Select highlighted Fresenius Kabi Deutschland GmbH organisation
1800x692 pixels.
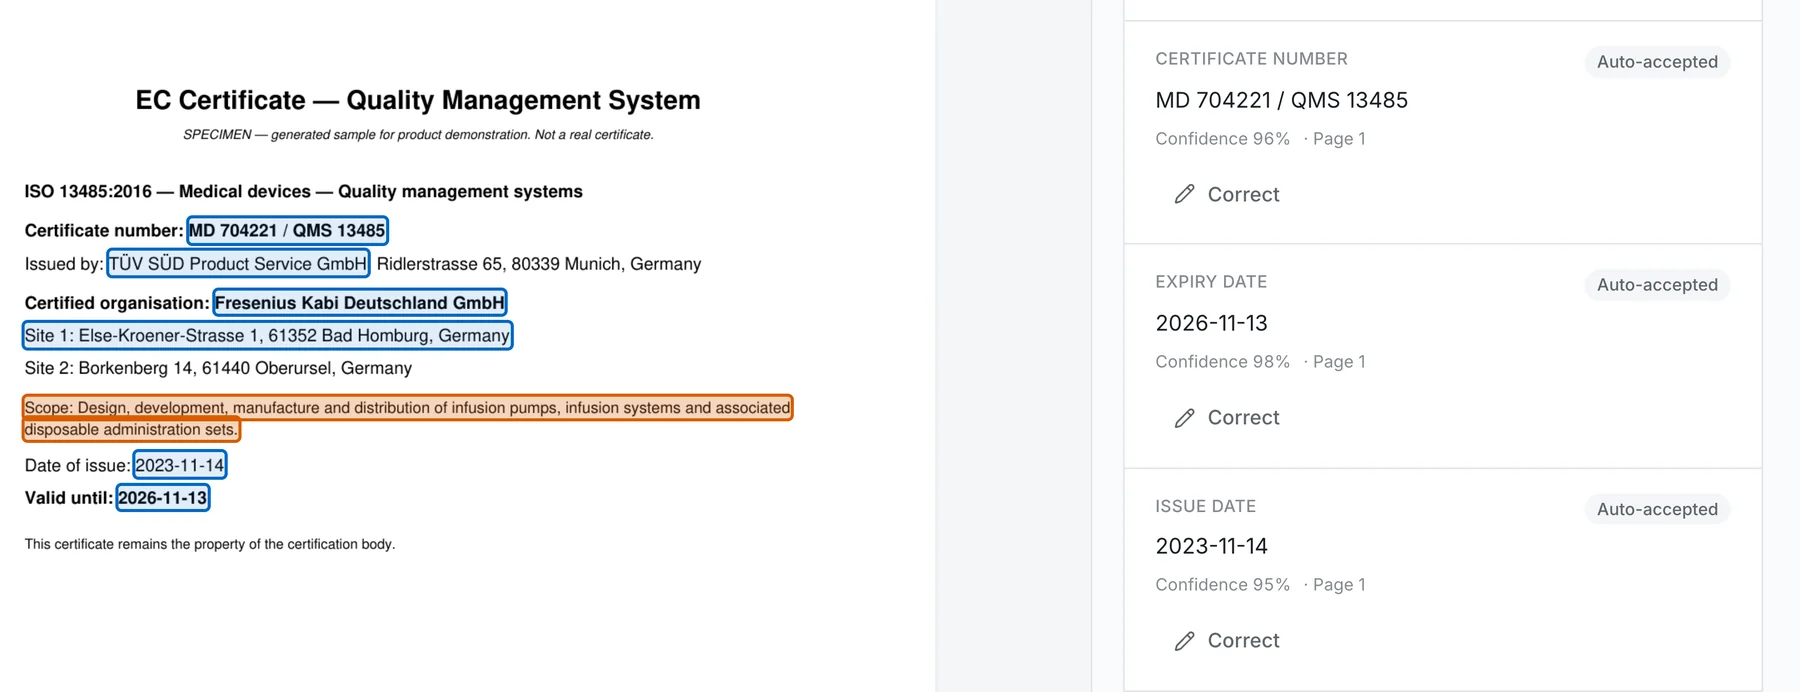coord(360,303)
